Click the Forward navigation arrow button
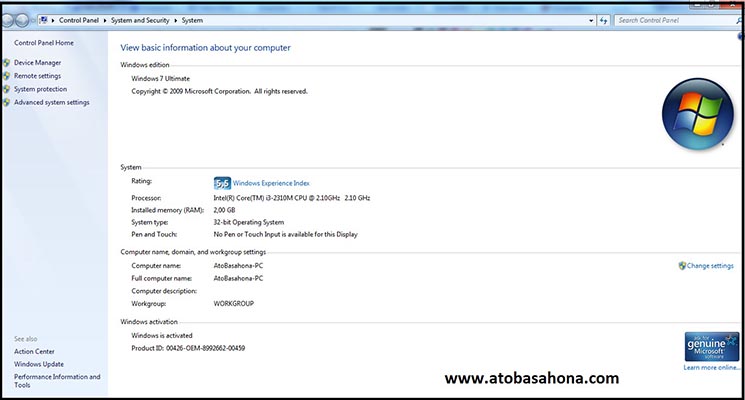745x400 pixels. [x=22, y=20]
